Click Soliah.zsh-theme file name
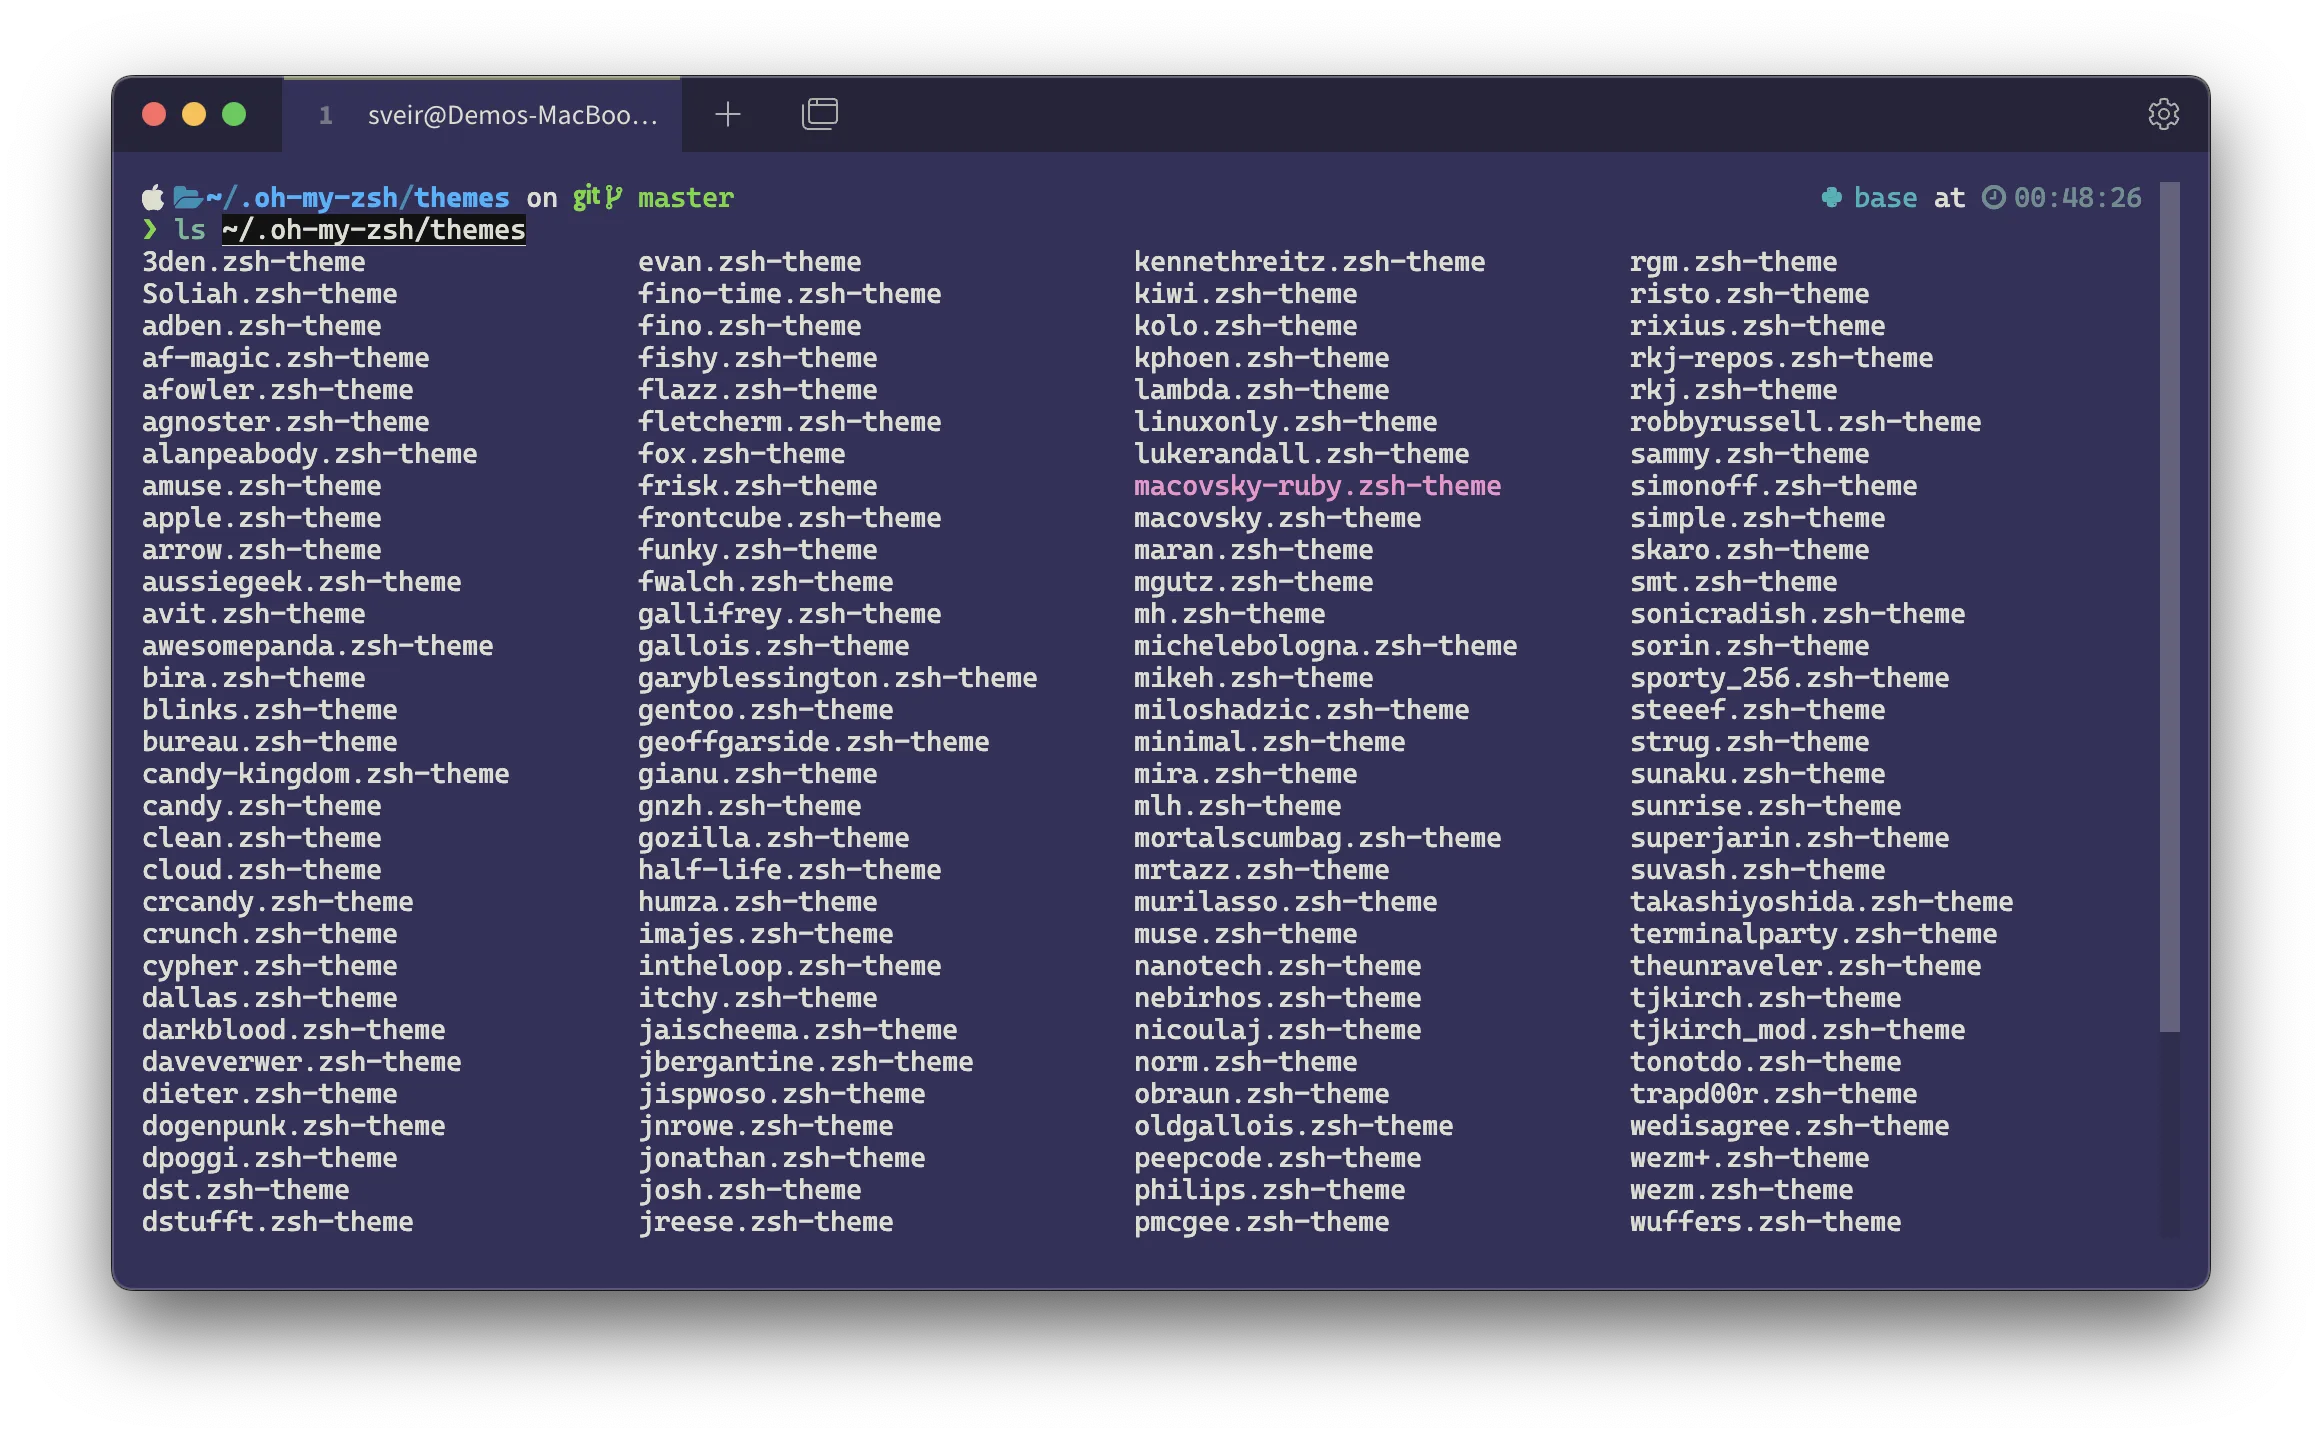Screen dimensions: 2322x1438 click(269, 294)
